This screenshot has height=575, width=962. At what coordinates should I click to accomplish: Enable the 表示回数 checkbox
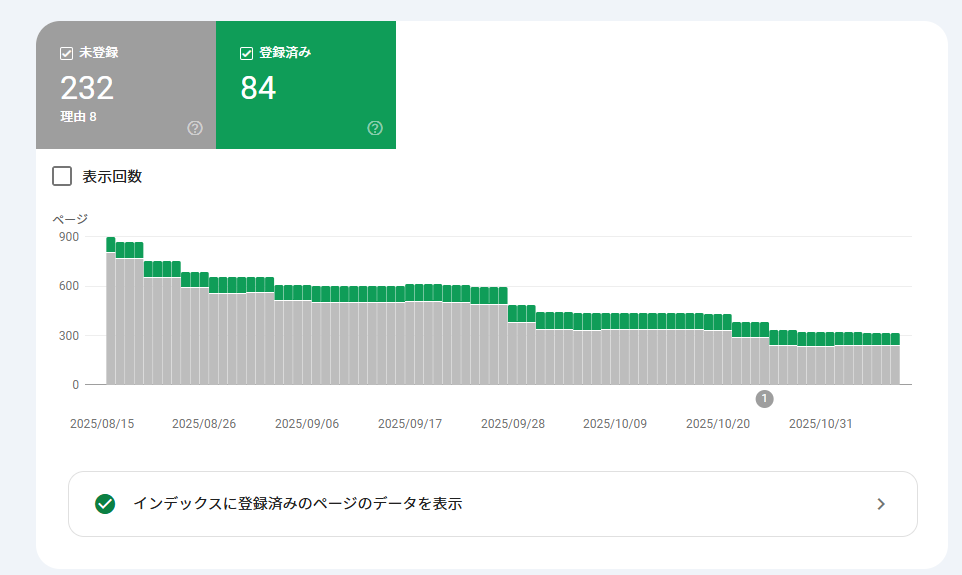click(x=62, y=177)
